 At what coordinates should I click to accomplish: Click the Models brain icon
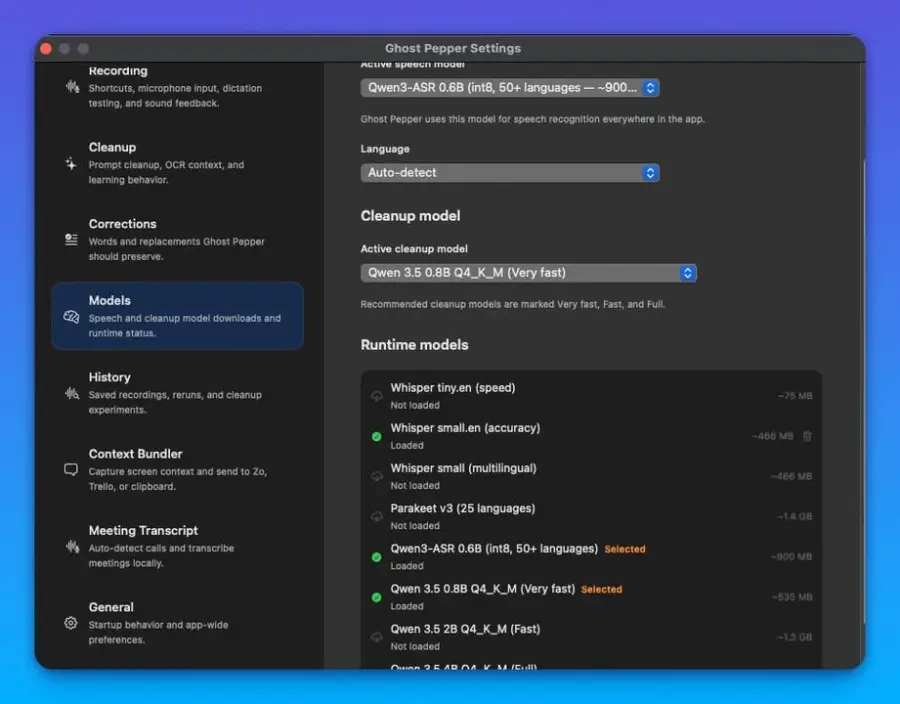(x=71, y=317)
